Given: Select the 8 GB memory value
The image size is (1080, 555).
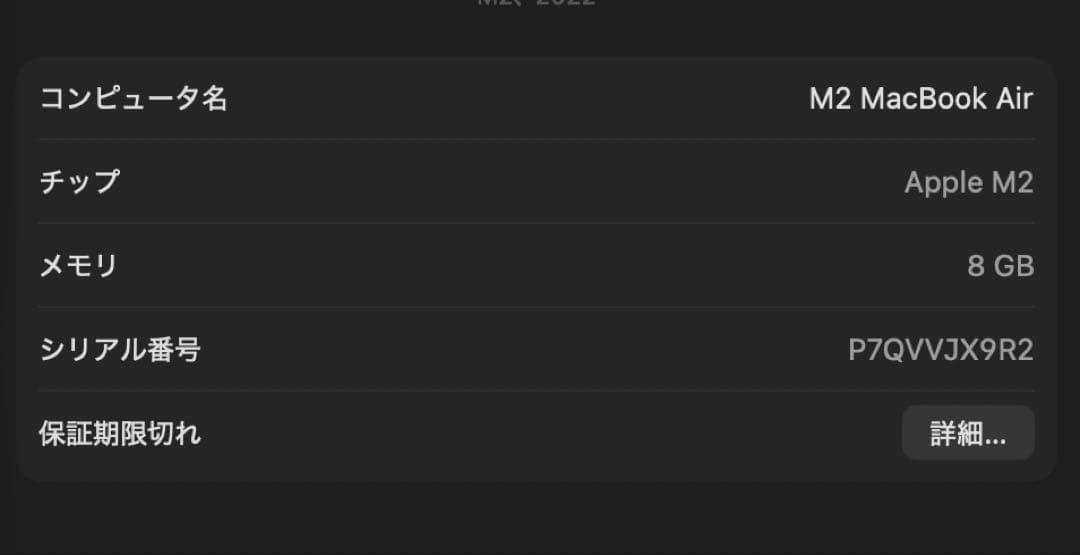Looking at the screenshot, I should pyautogui.click(x=1000, y=266).
